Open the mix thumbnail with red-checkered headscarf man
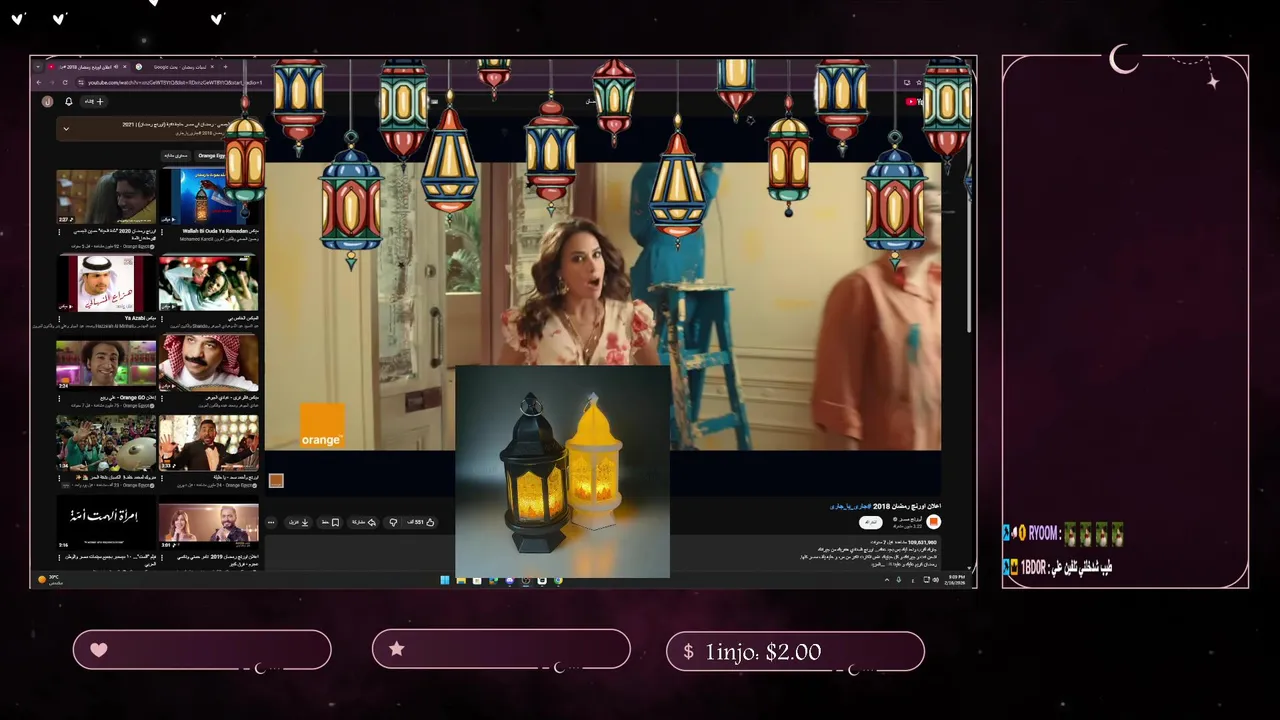 209,362
